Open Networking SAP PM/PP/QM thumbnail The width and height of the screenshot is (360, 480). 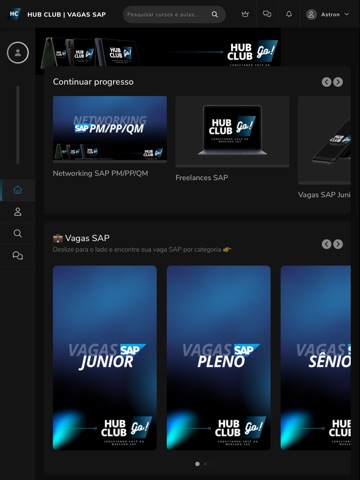pyautogui.click(x=110, y=128)
